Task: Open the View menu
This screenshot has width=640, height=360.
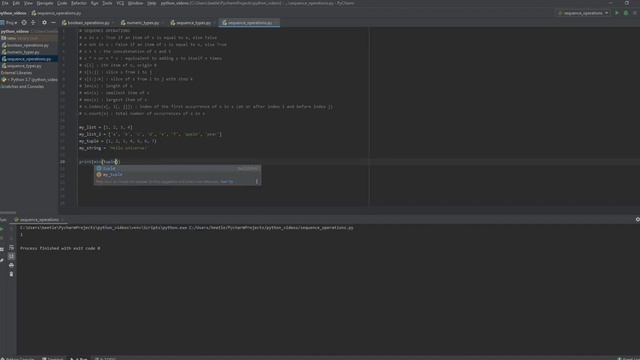Action: point(28,3)
